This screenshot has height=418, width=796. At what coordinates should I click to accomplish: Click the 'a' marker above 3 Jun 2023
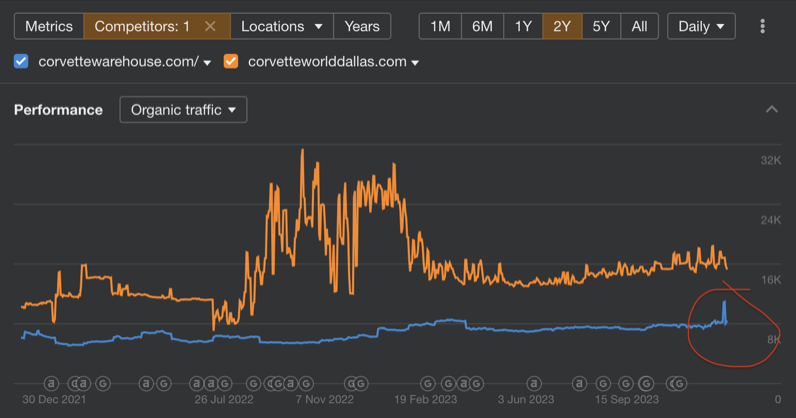(x=533, y=383)
